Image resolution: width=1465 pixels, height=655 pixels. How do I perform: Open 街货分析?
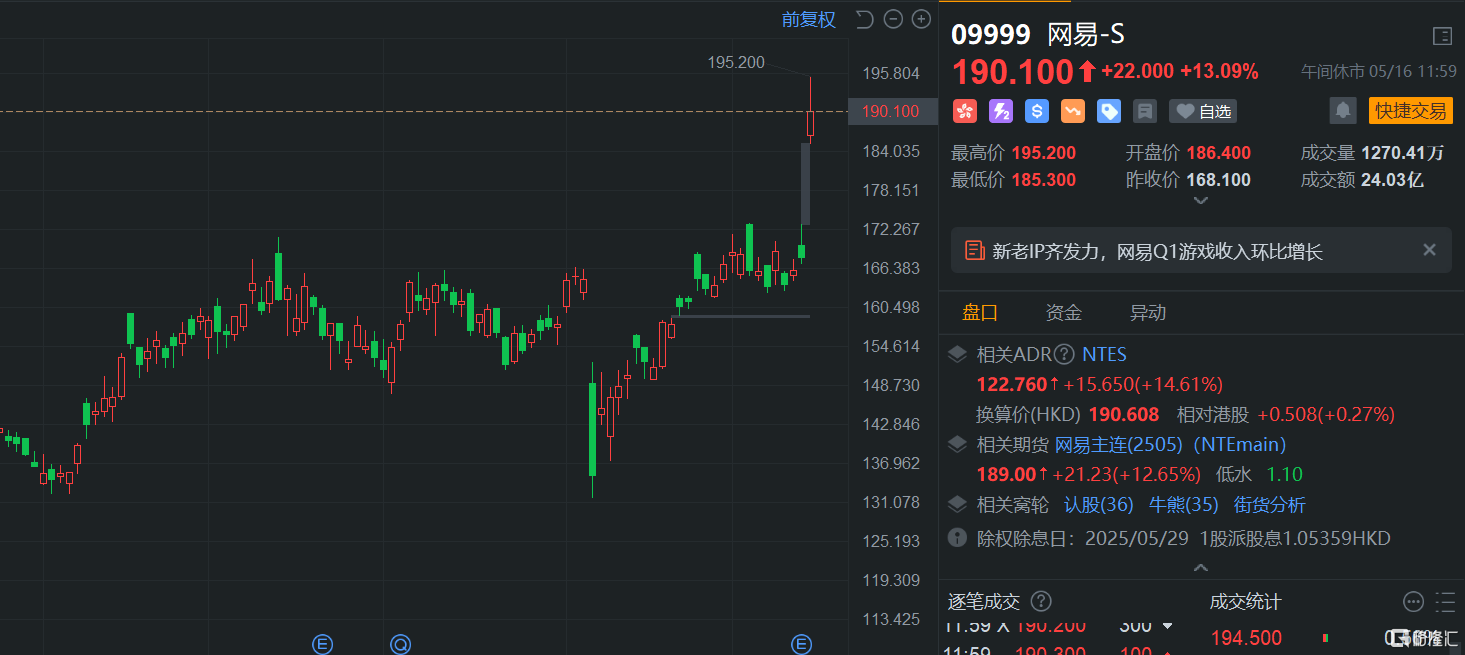(1269, 505)
